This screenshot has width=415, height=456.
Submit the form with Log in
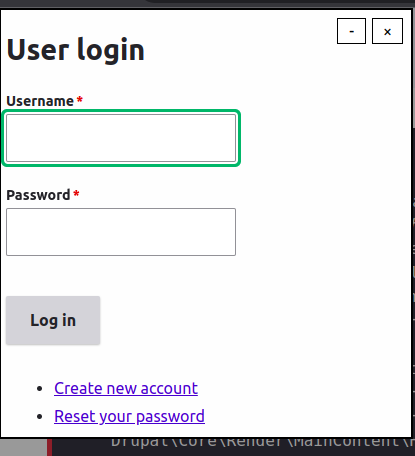[x=53, y=320]
